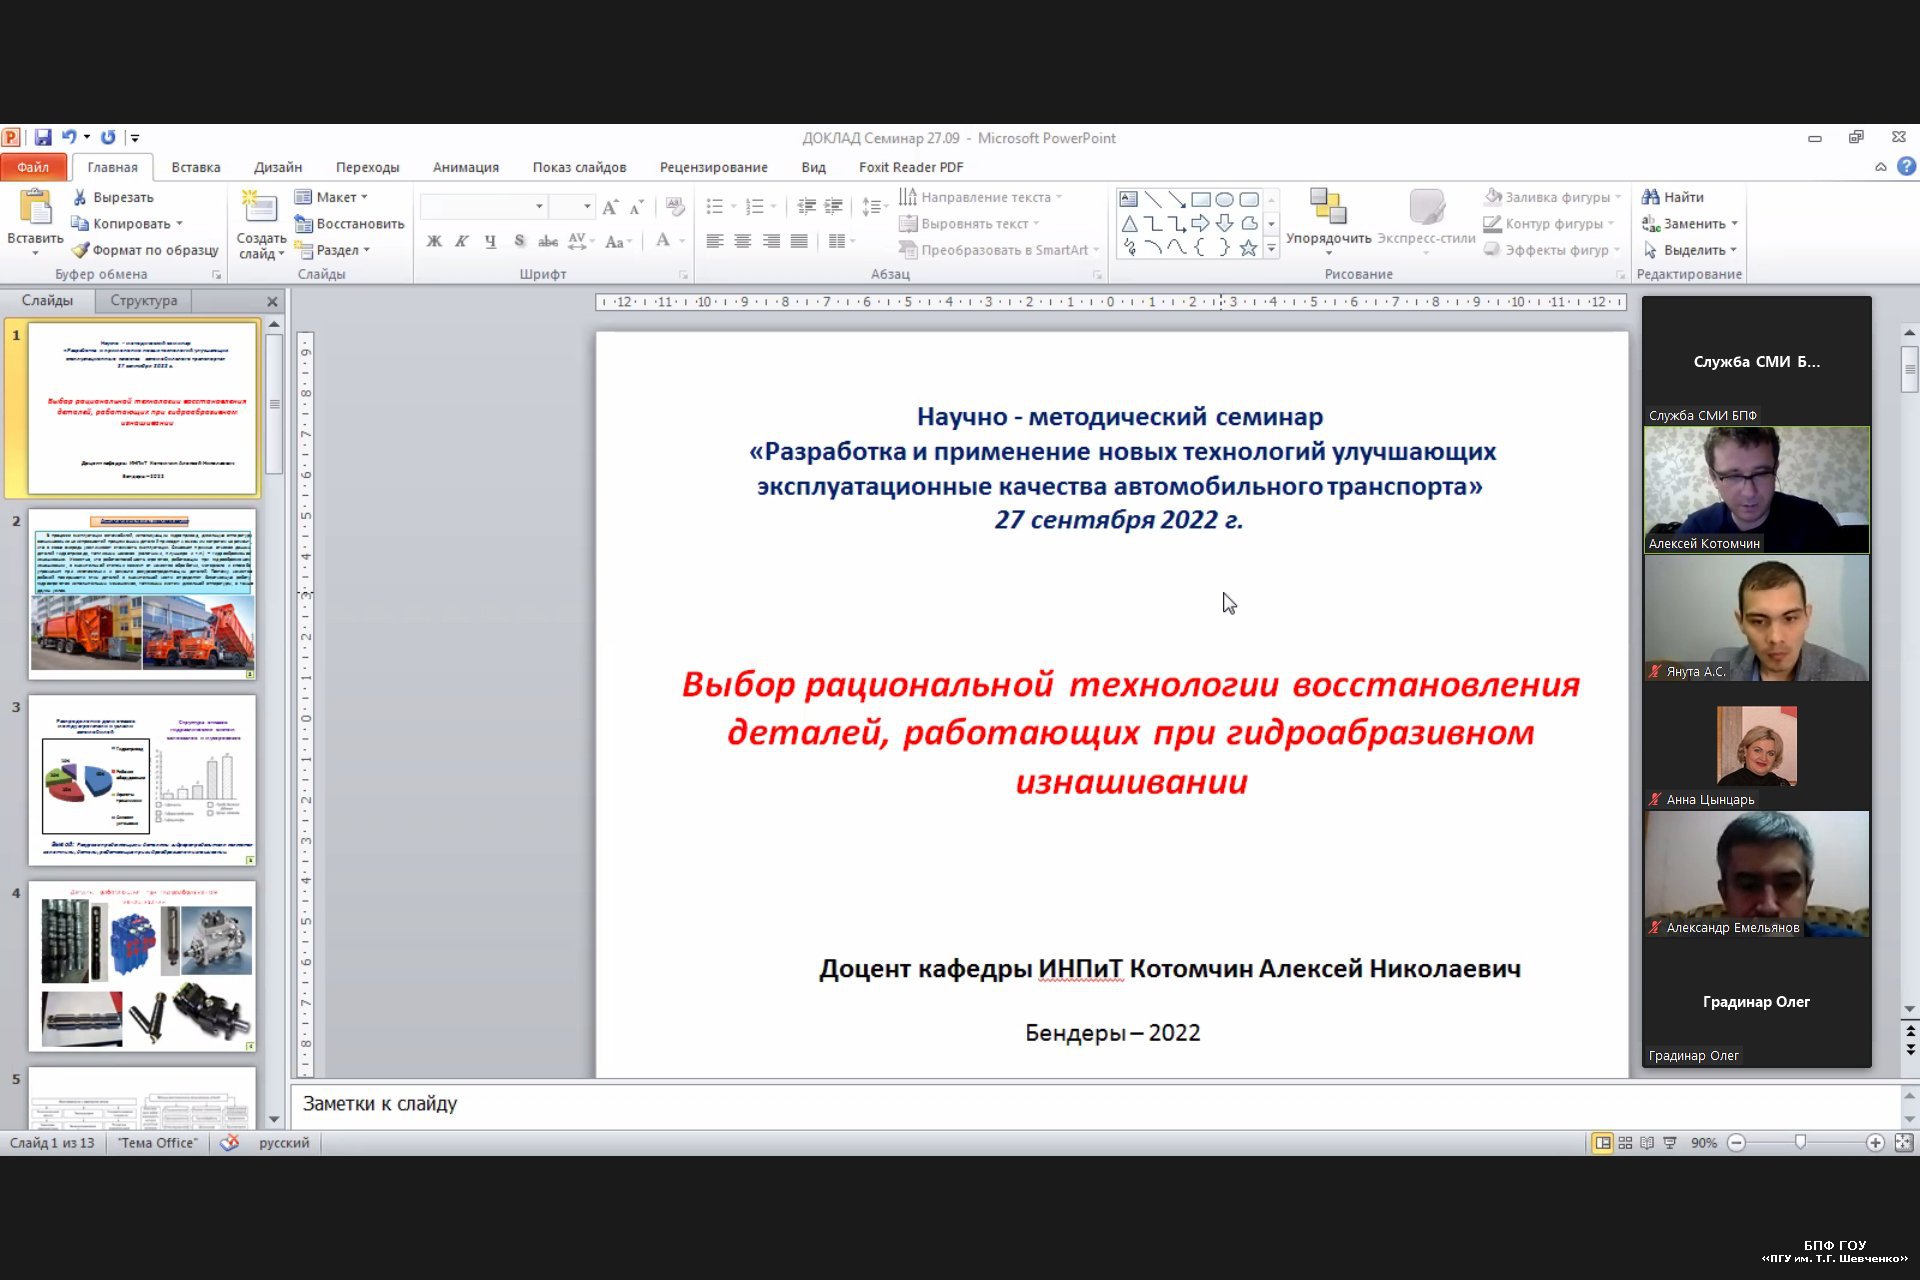Toggle normal view button in status bar
Viewport: 1920px width, 1280px height.
1603,1143
